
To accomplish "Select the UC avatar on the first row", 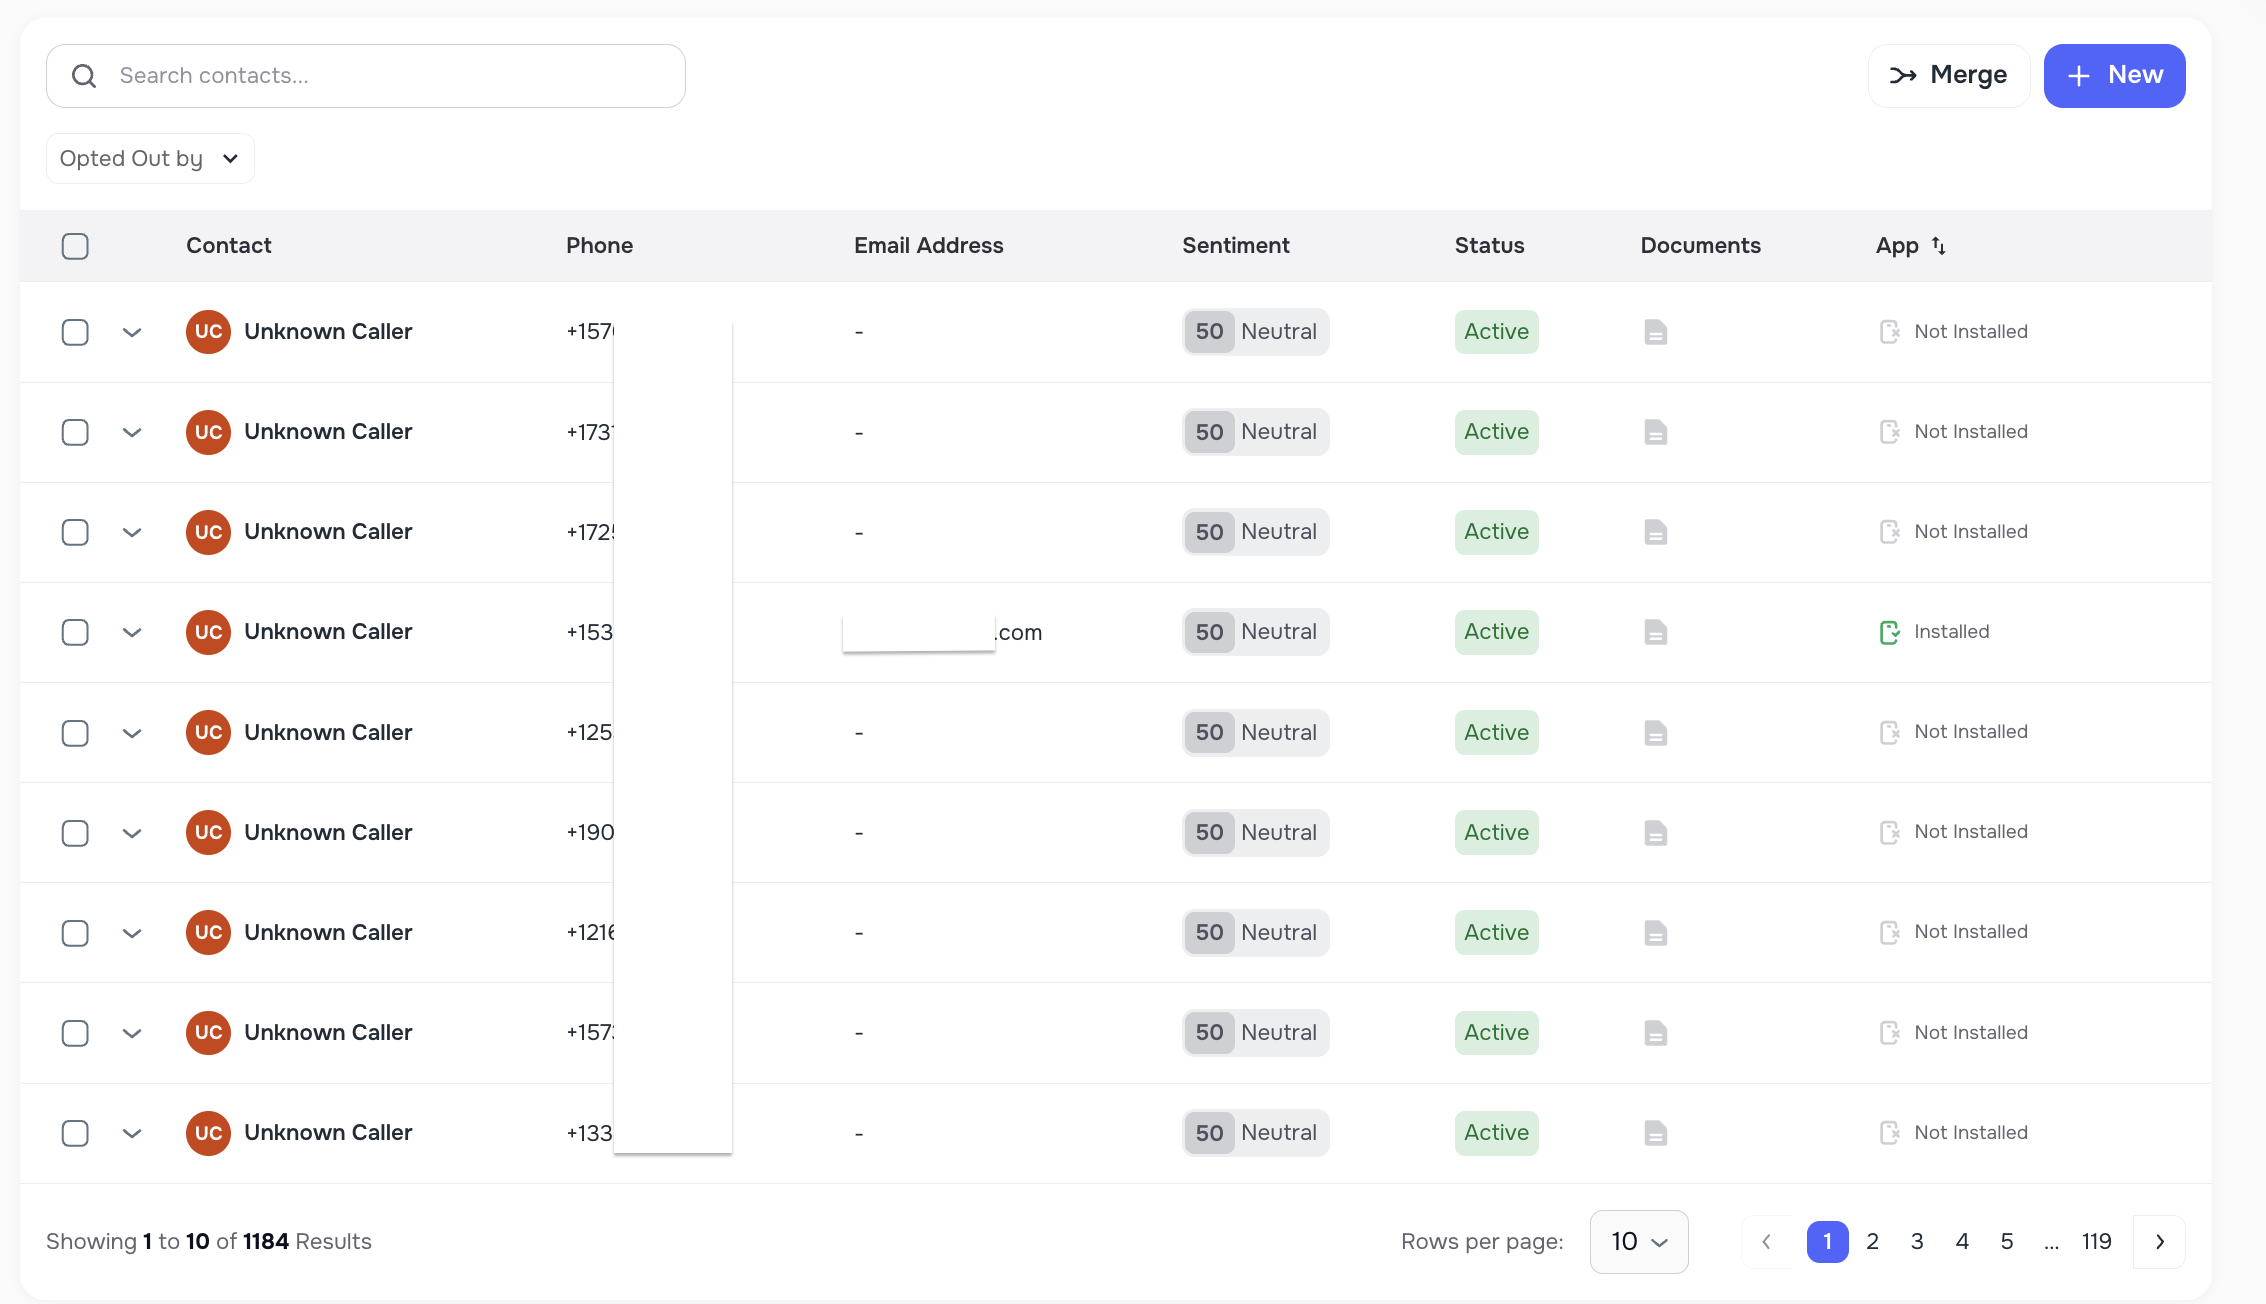I will coord(208,331).
